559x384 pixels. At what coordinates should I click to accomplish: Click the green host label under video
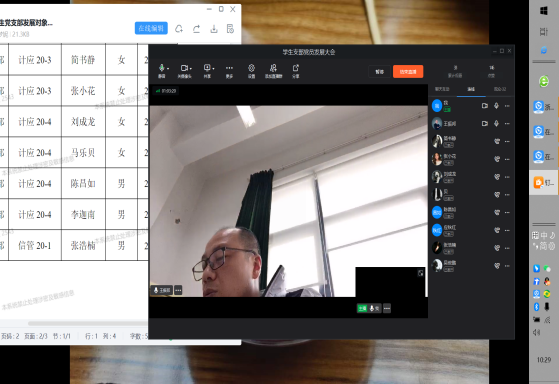(362, 308)
